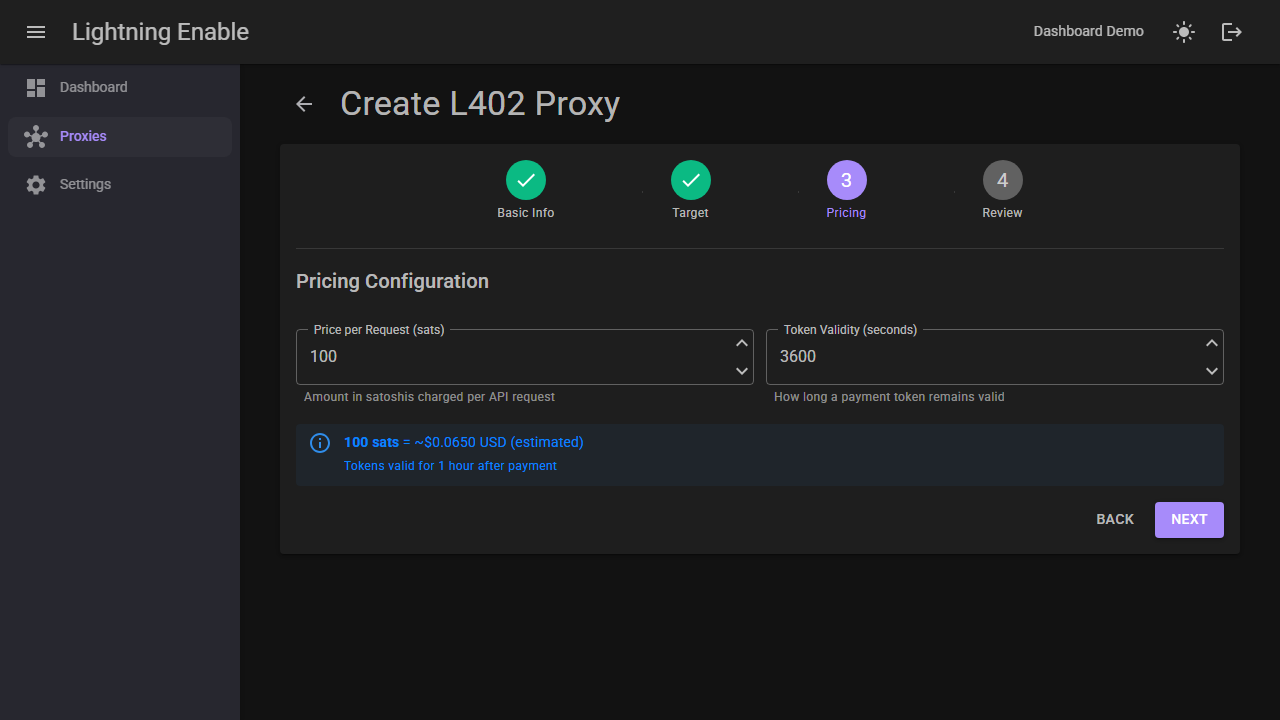The width and height of the screenshot is (1280, 720).
Task: Decrease Token Validity using its down chevron
Action: point(1212,371)
